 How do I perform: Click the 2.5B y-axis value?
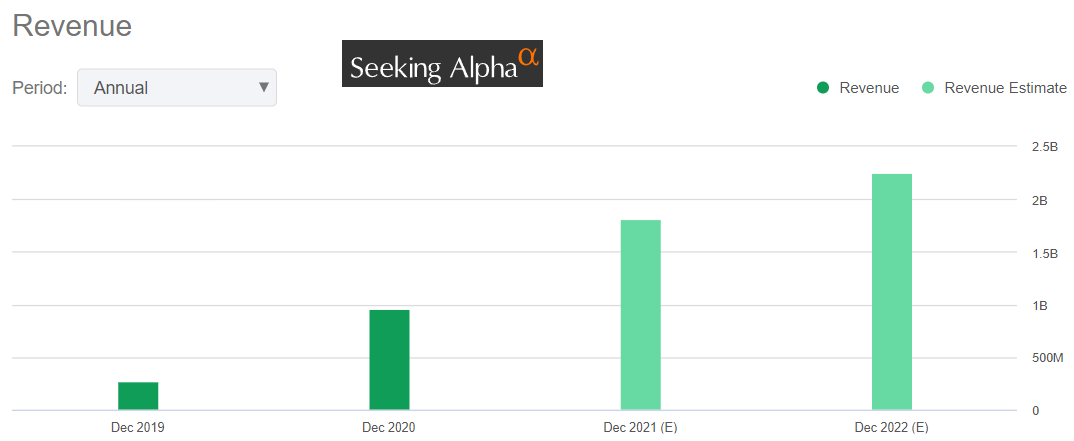(x=1045, y=147)
